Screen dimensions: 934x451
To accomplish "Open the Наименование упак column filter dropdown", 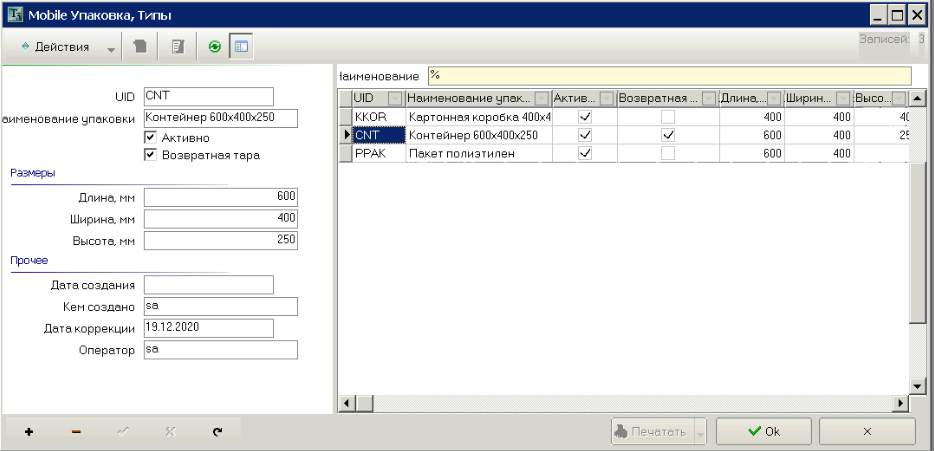I will (542, 98).
